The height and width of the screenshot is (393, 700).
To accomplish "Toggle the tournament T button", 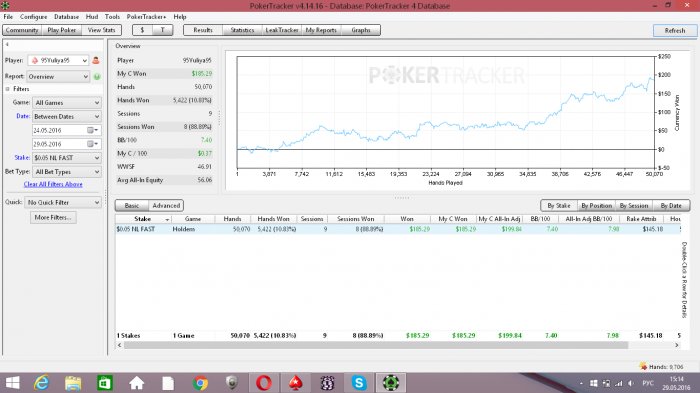I will tap(162, 30).
